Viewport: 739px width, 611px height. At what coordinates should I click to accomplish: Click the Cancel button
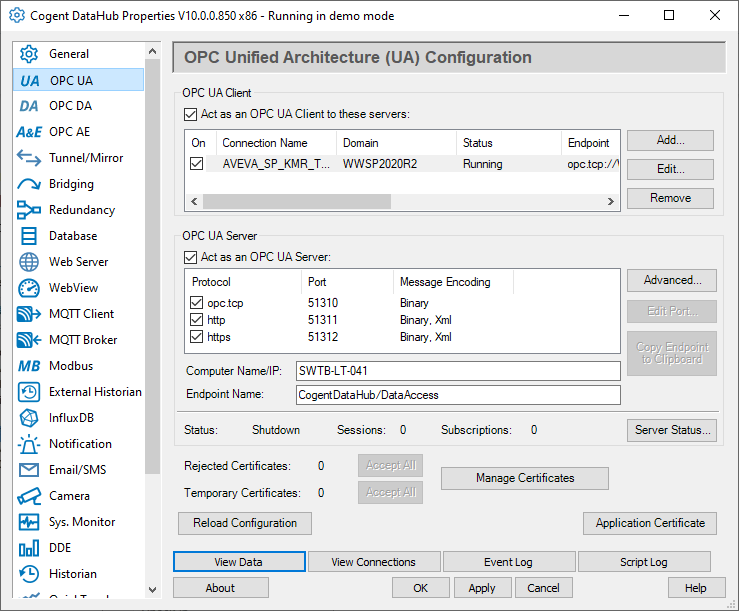pyautogui.click(x=543, y=588)
